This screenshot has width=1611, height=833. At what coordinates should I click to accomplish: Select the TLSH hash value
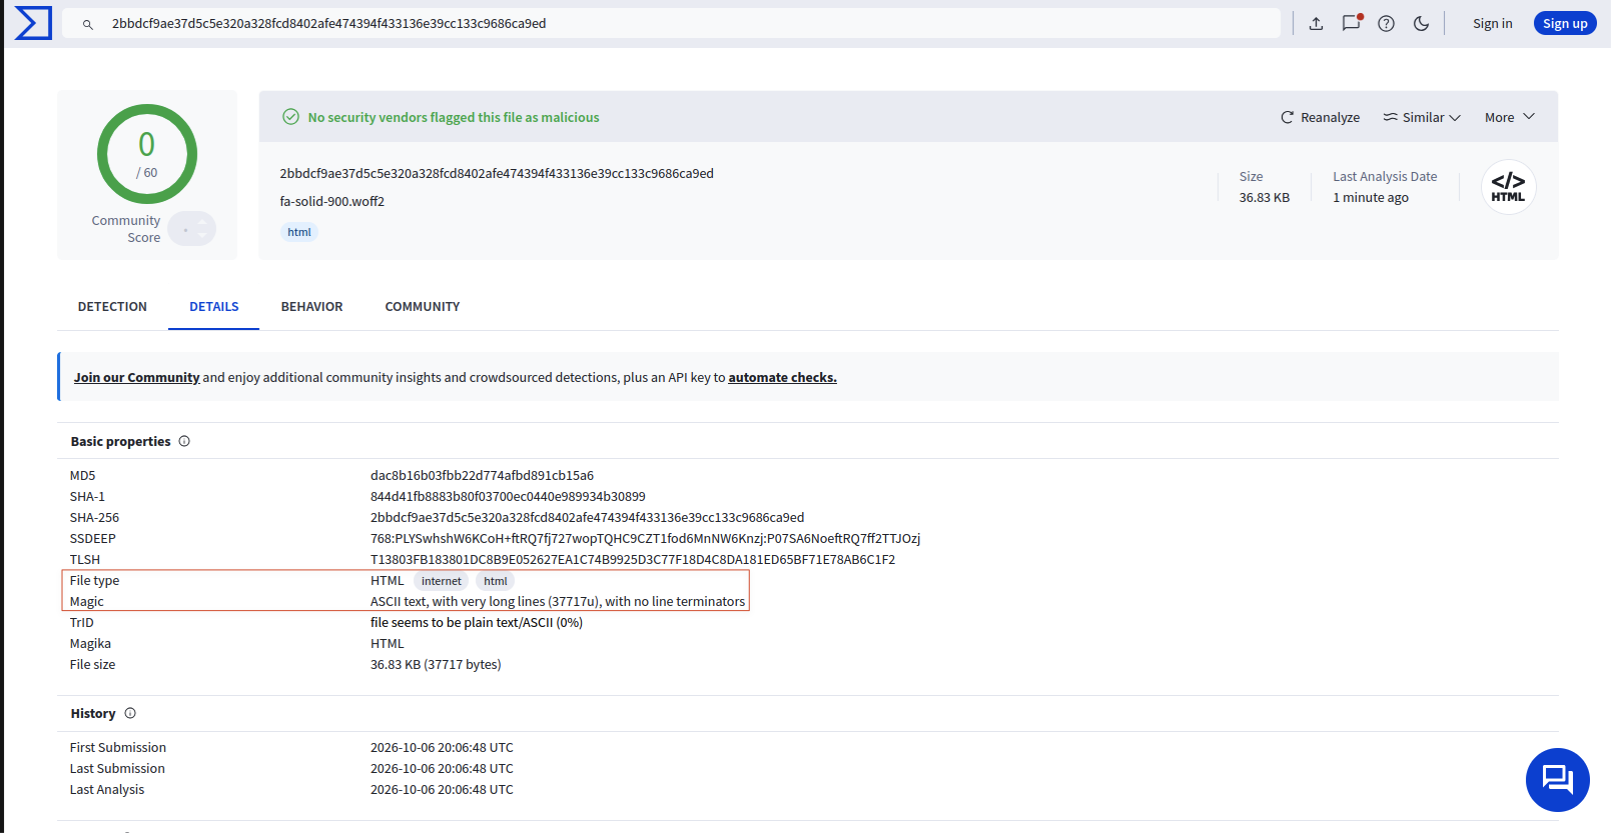click(633, 559)
